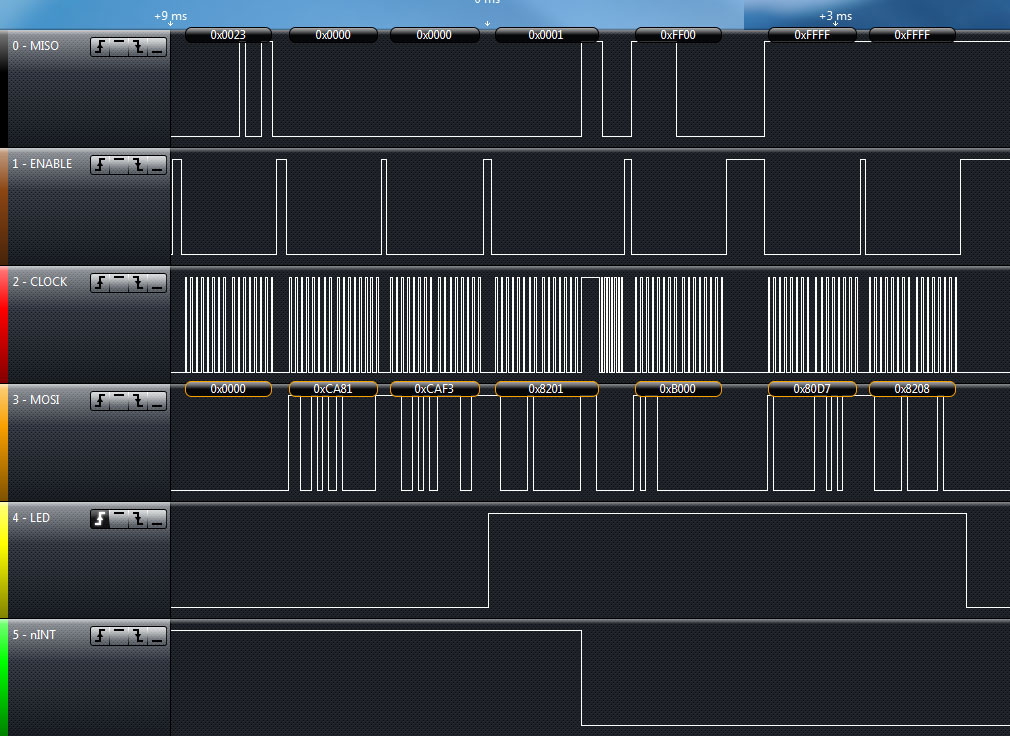The height and width of the screenshot is (736, 1010).
Task: Select MOSI decoded value 0xCA81
Action: point(333,389)
